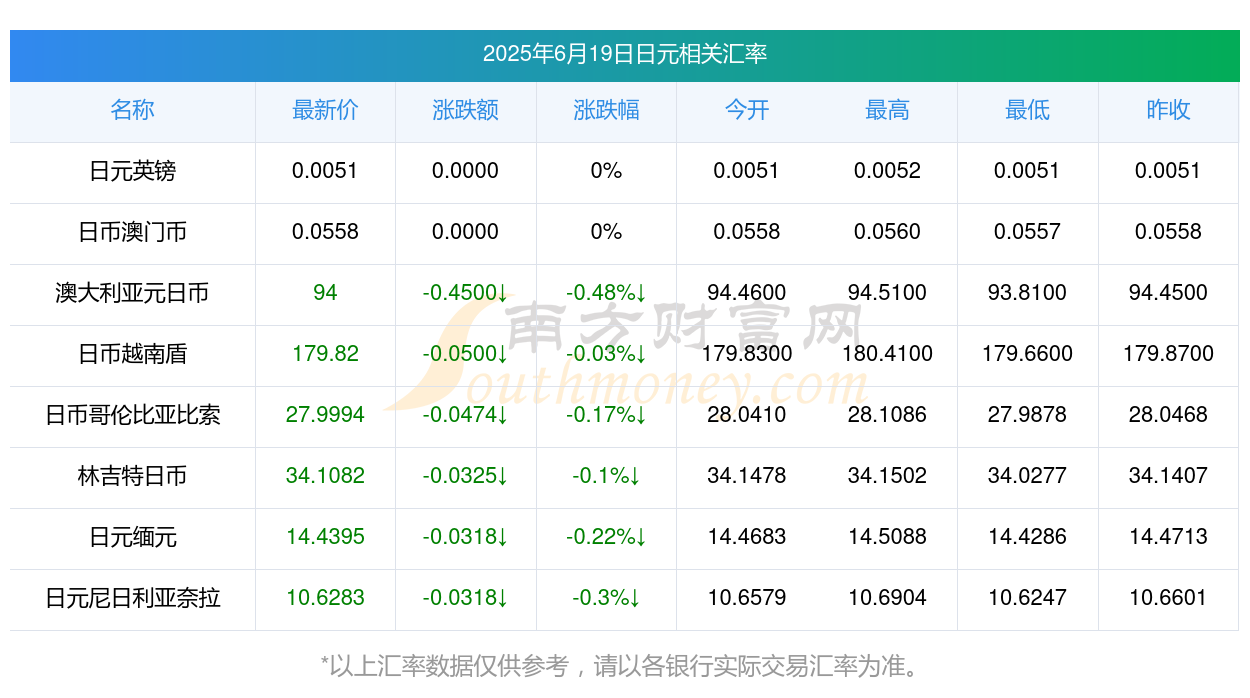Click the percent change '-0.17%↓'

tap(606, 415)
